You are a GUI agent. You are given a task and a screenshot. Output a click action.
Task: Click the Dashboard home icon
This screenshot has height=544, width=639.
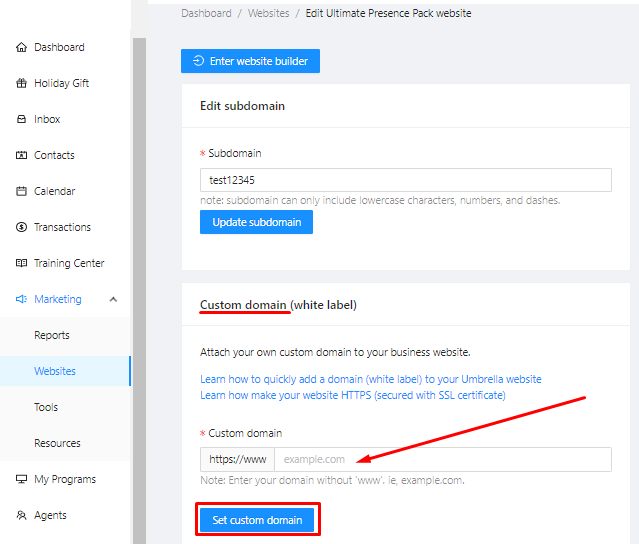21,47
